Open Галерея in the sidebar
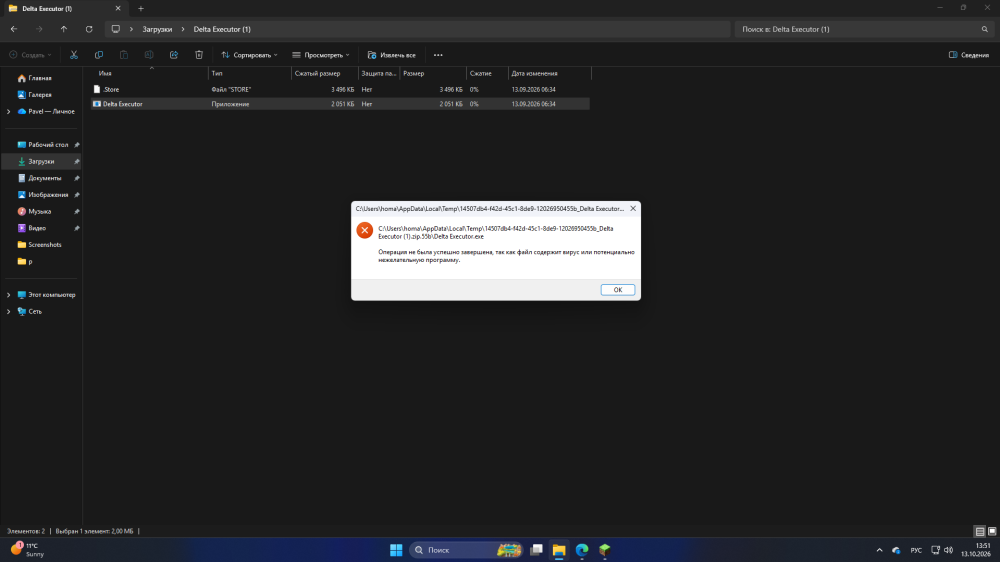The width and height of the screenshot is (1000, 562). (40, 94)
